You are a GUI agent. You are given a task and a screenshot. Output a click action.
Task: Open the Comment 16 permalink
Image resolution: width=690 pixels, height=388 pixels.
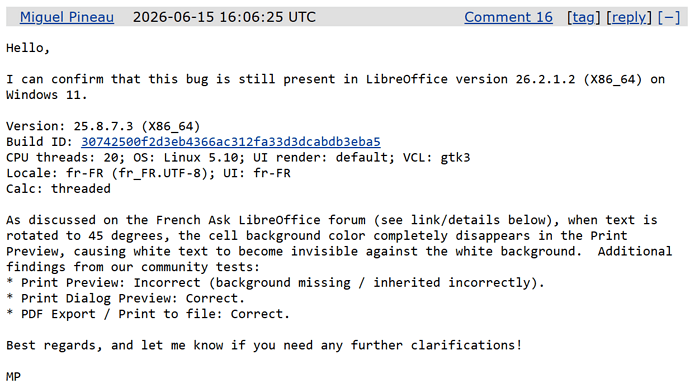point(508,17)
